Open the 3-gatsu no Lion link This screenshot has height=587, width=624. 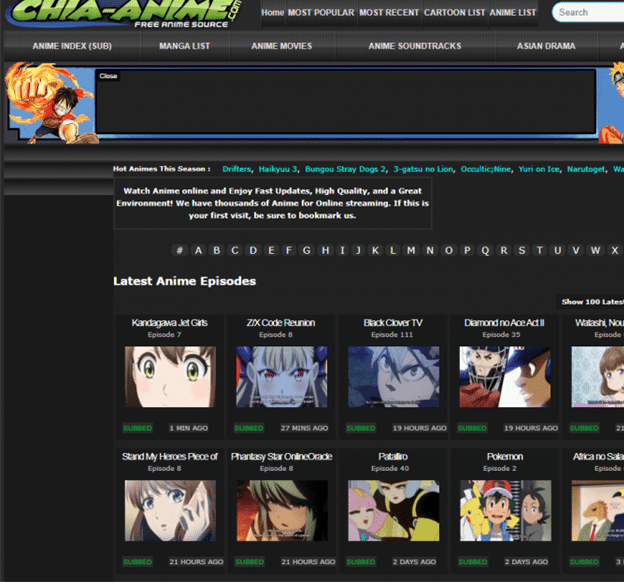point(423,169)
